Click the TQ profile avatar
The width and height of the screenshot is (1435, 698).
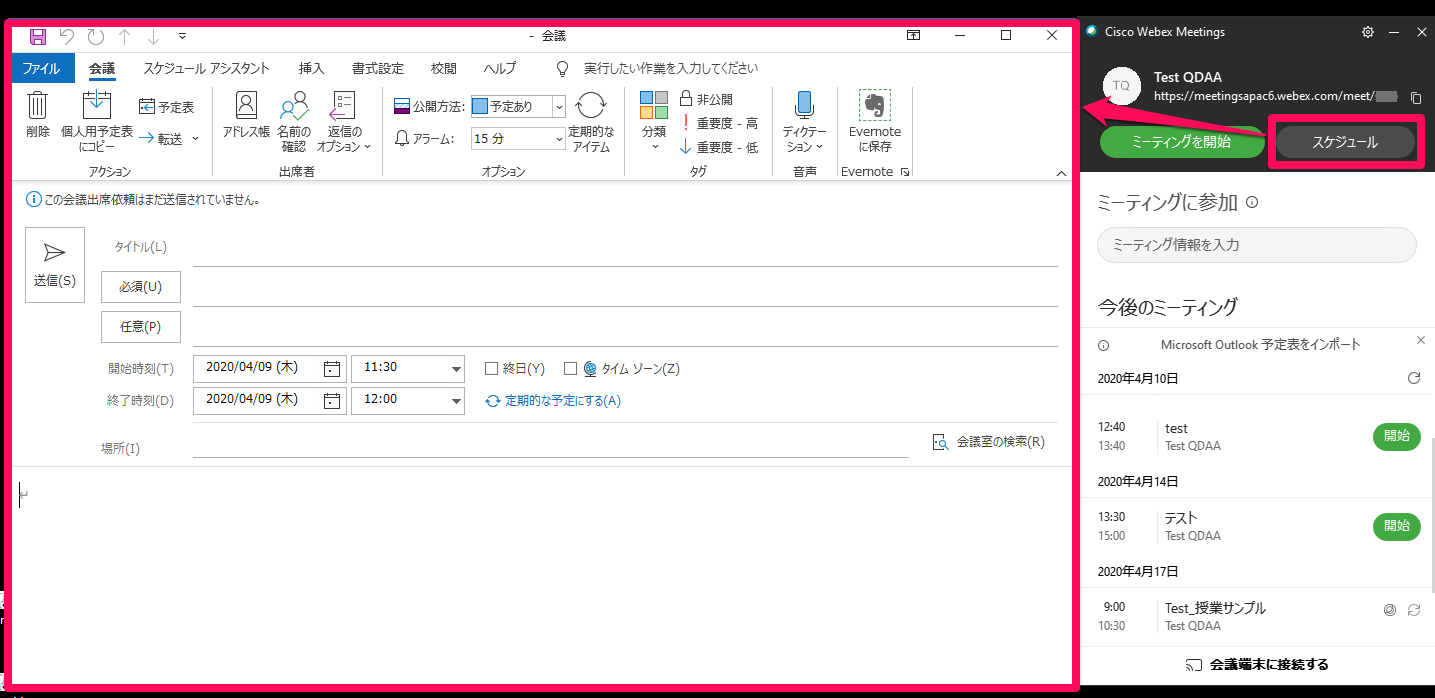1121,86
